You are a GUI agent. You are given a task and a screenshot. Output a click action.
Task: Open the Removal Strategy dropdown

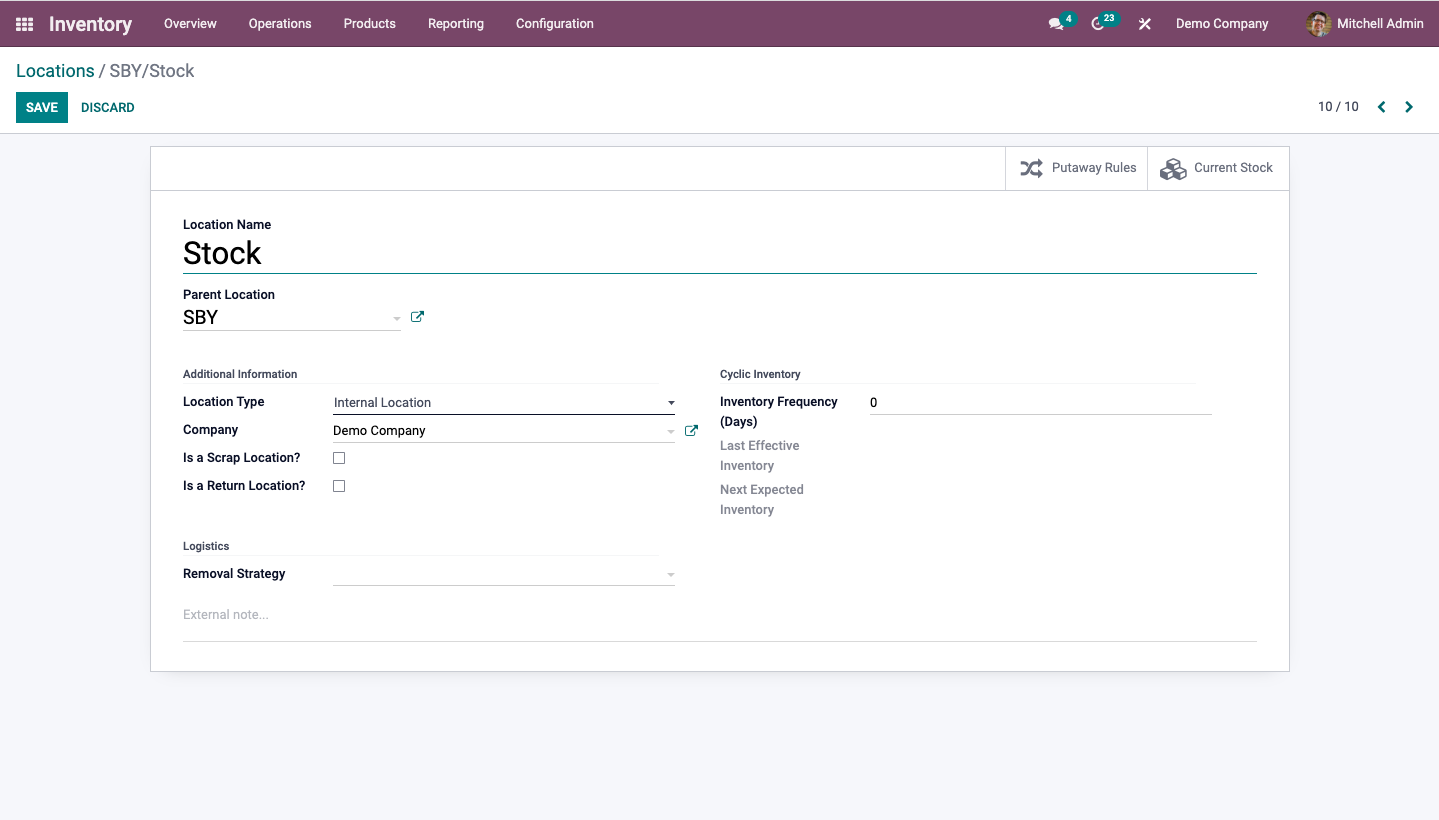[x=504, y=575]
